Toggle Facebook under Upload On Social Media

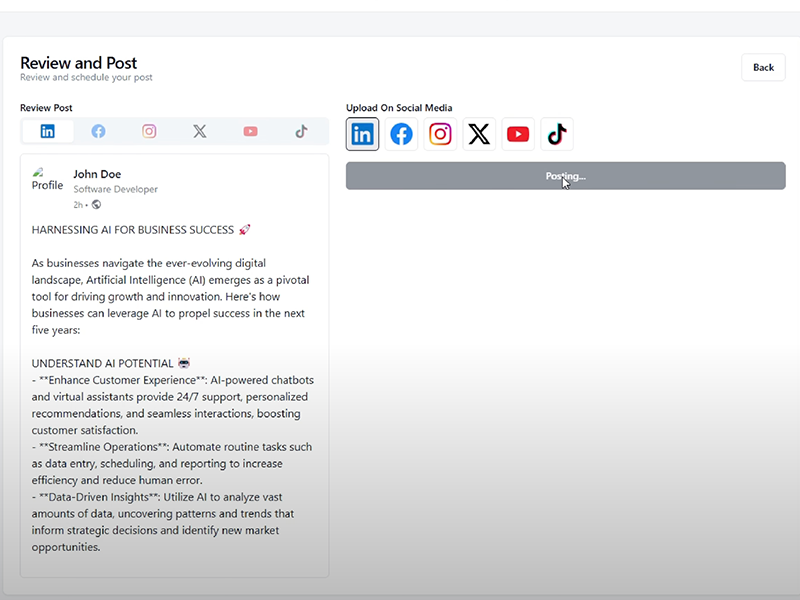point(402,134)
